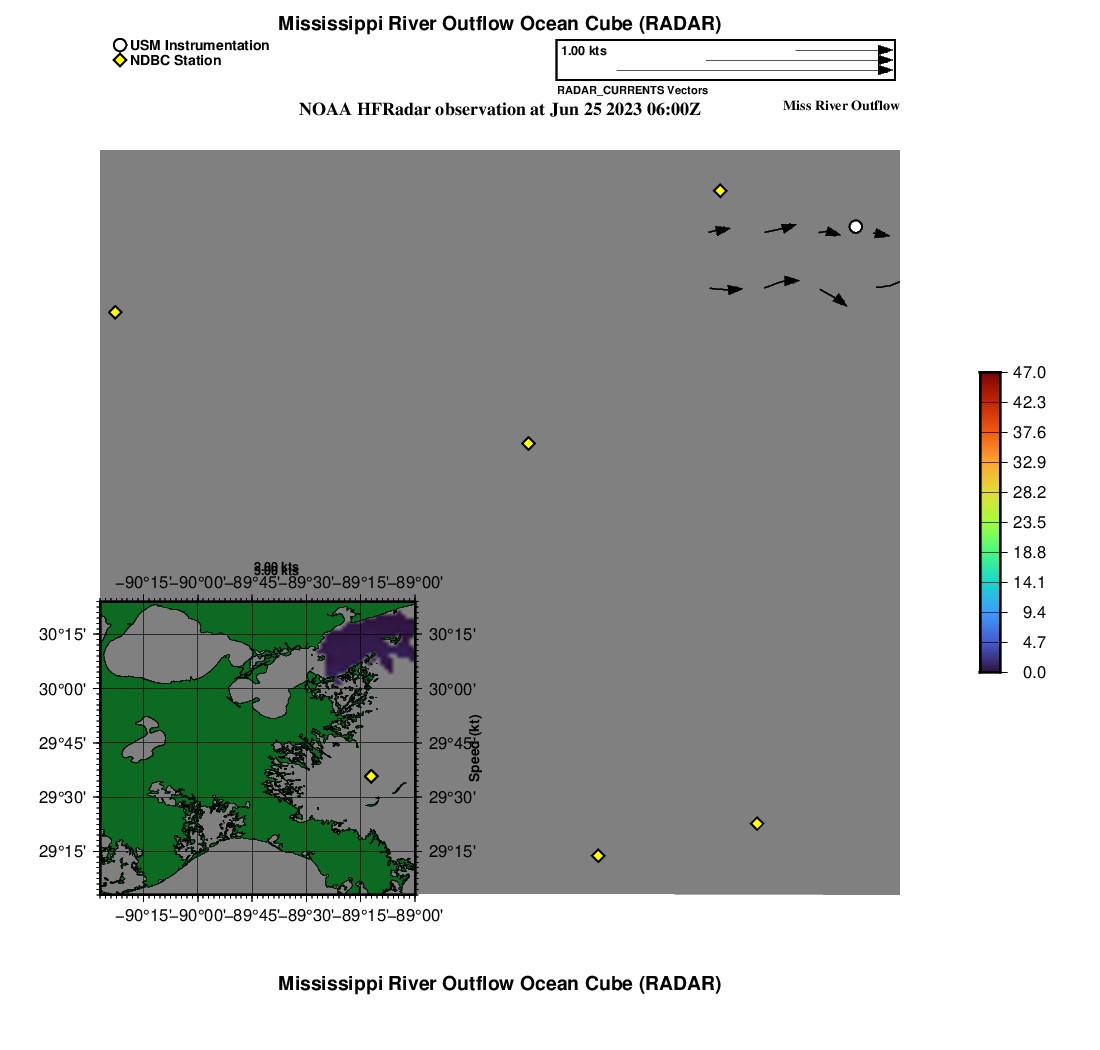Click the 'USM Instrumentation' legend text
The image size is (1100, 1050).
(x=199, y=46)
